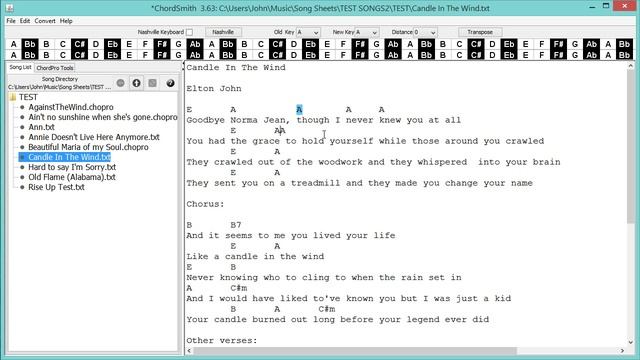Maximize the ChordSmith window
Screen dimensions: 640x360
pos(606,6)
